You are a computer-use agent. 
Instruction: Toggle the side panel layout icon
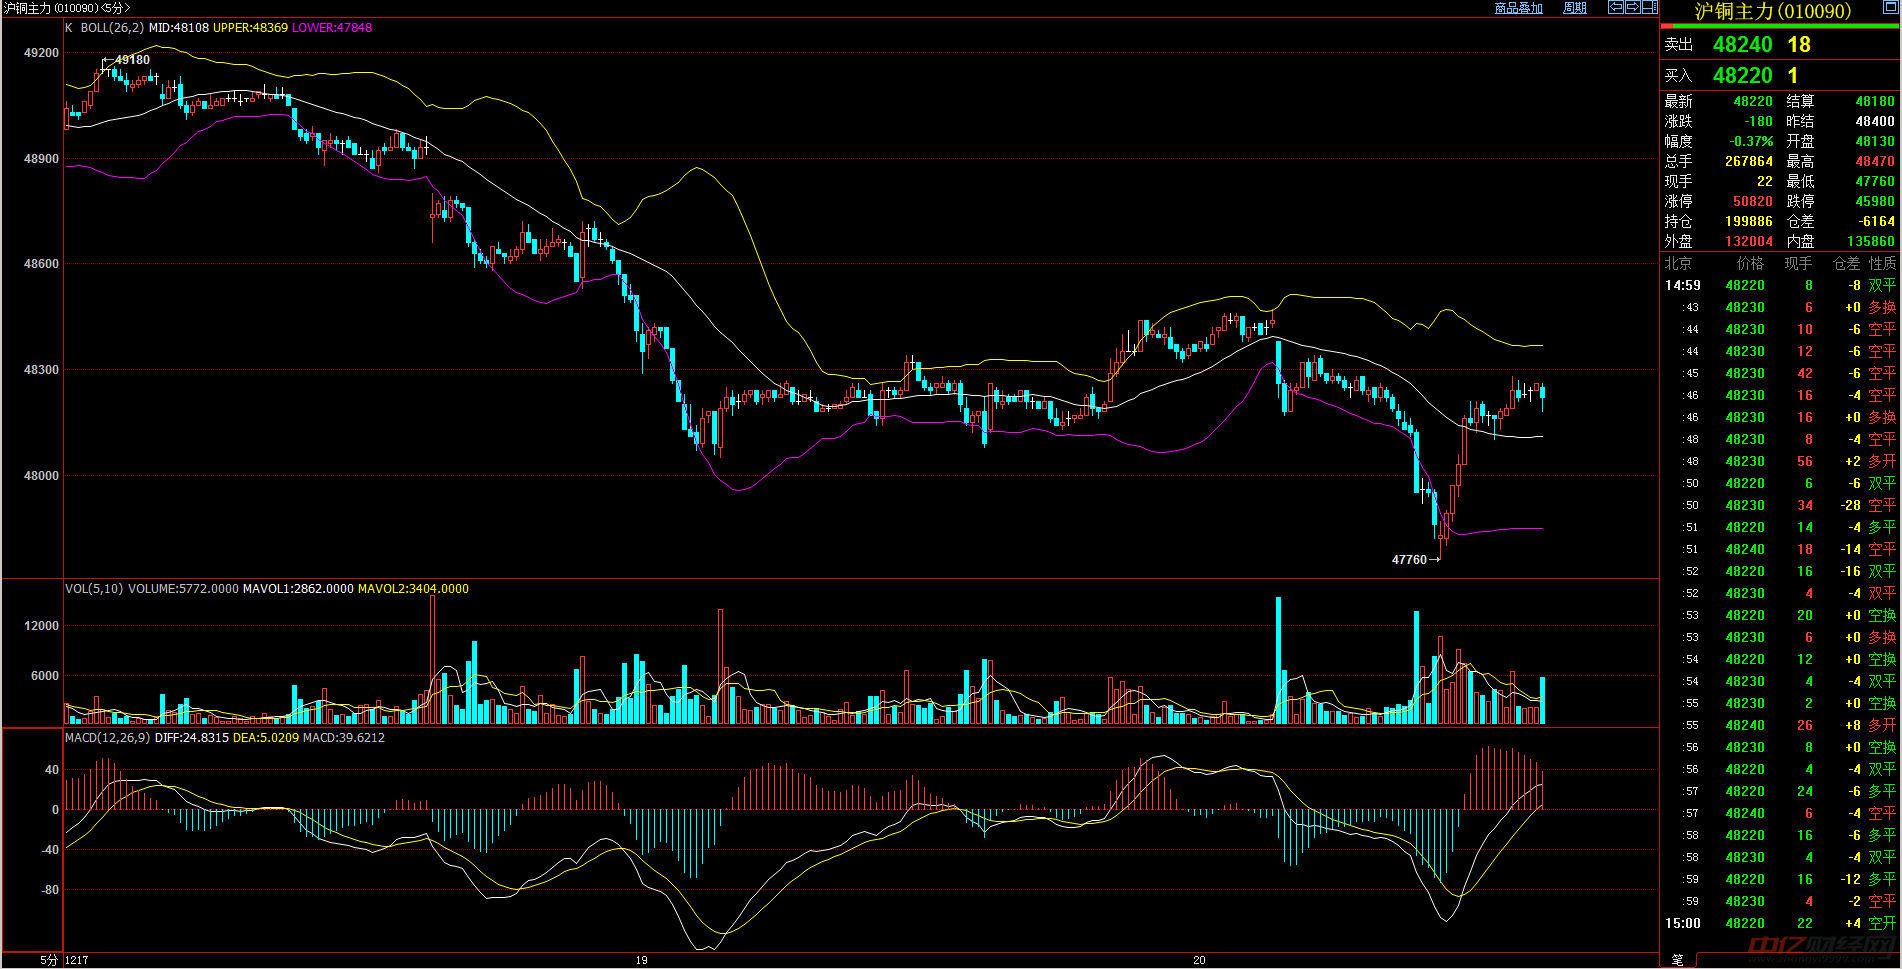1649,7
